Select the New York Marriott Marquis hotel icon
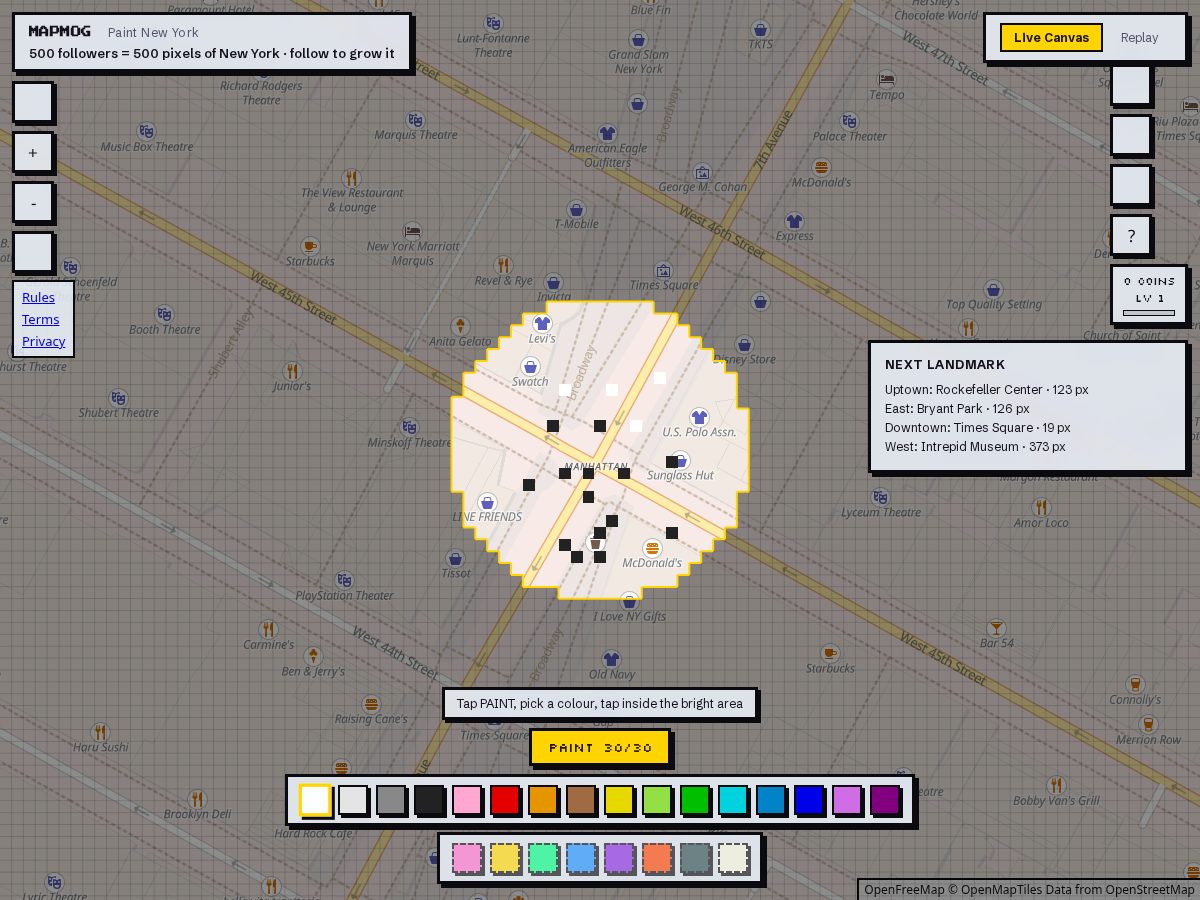 click(x=412, y=231)
